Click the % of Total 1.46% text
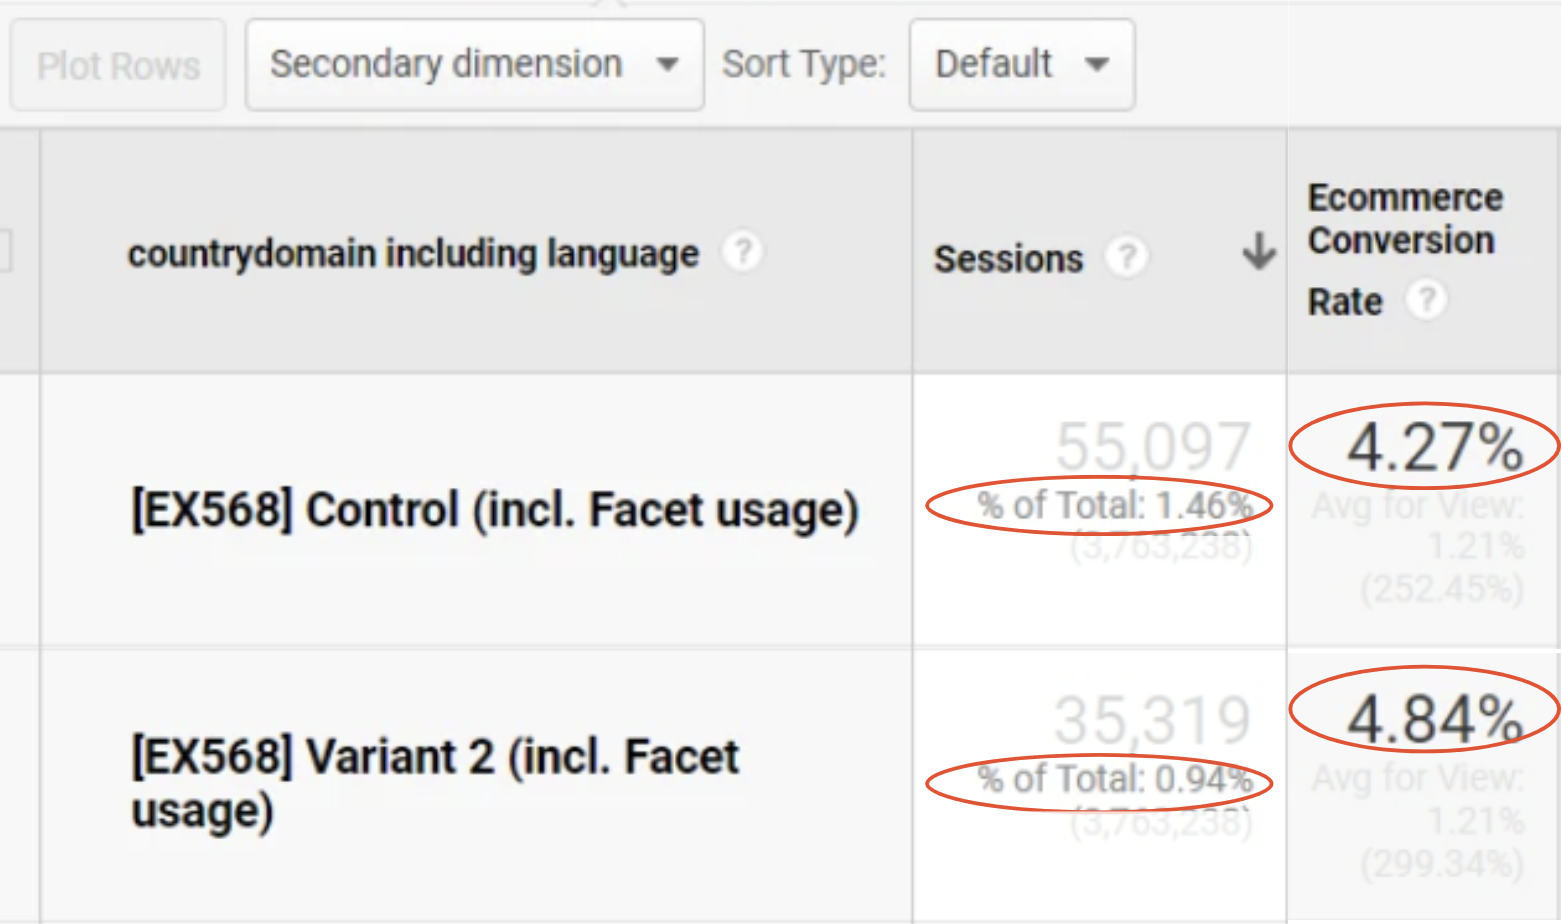 click(1114, 506)
